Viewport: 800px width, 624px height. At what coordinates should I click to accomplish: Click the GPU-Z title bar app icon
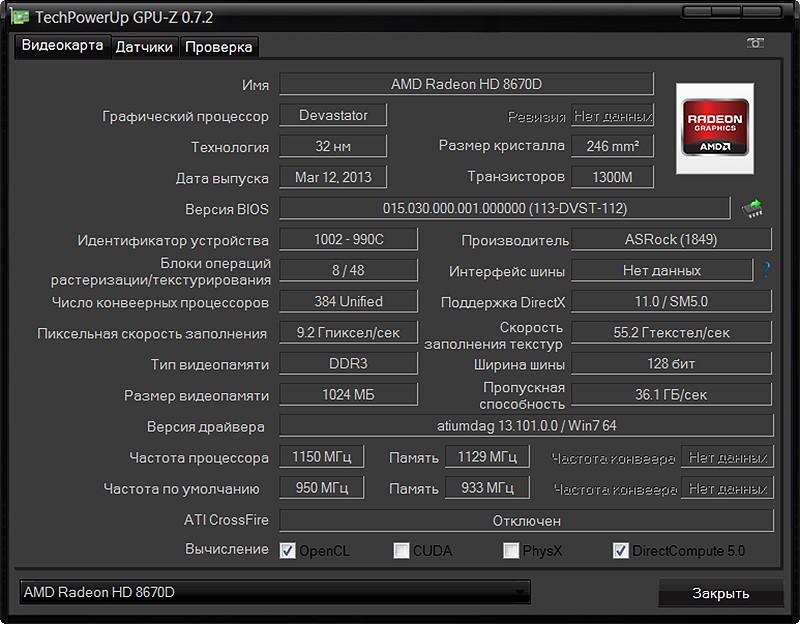pyautogui.click(x=20, y=17)
